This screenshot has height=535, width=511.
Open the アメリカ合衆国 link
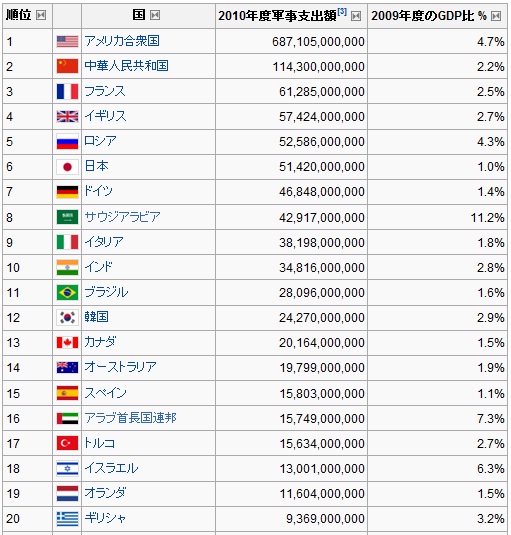coord(122,41)
